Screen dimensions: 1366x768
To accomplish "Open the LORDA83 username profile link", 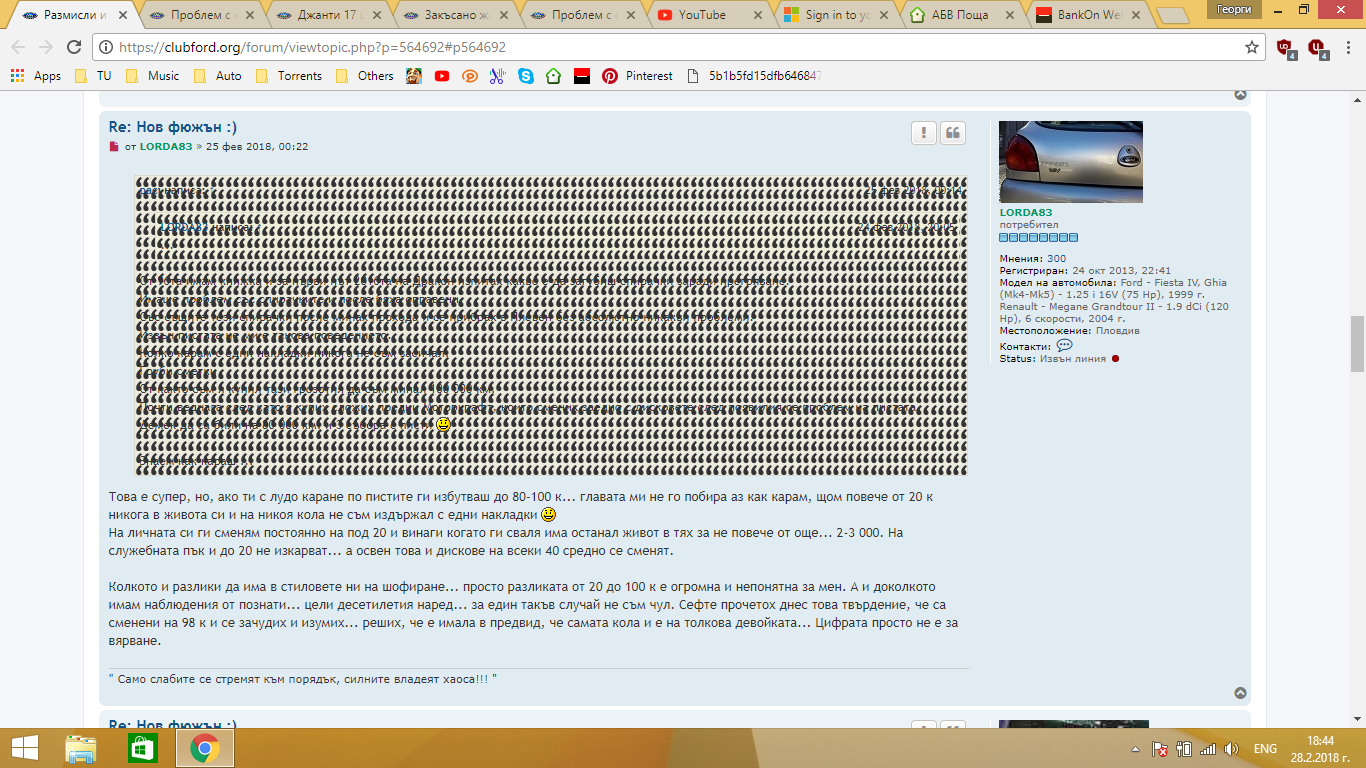I will [x=1025, y=213].
